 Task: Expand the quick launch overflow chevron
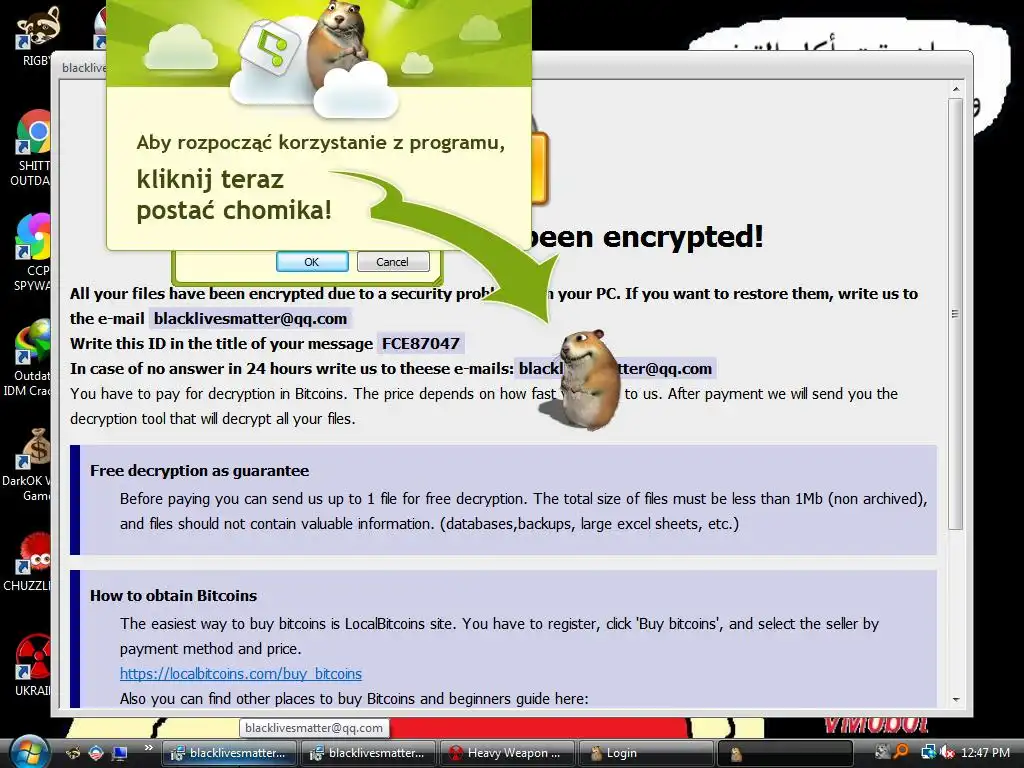(x=149, y=748)
